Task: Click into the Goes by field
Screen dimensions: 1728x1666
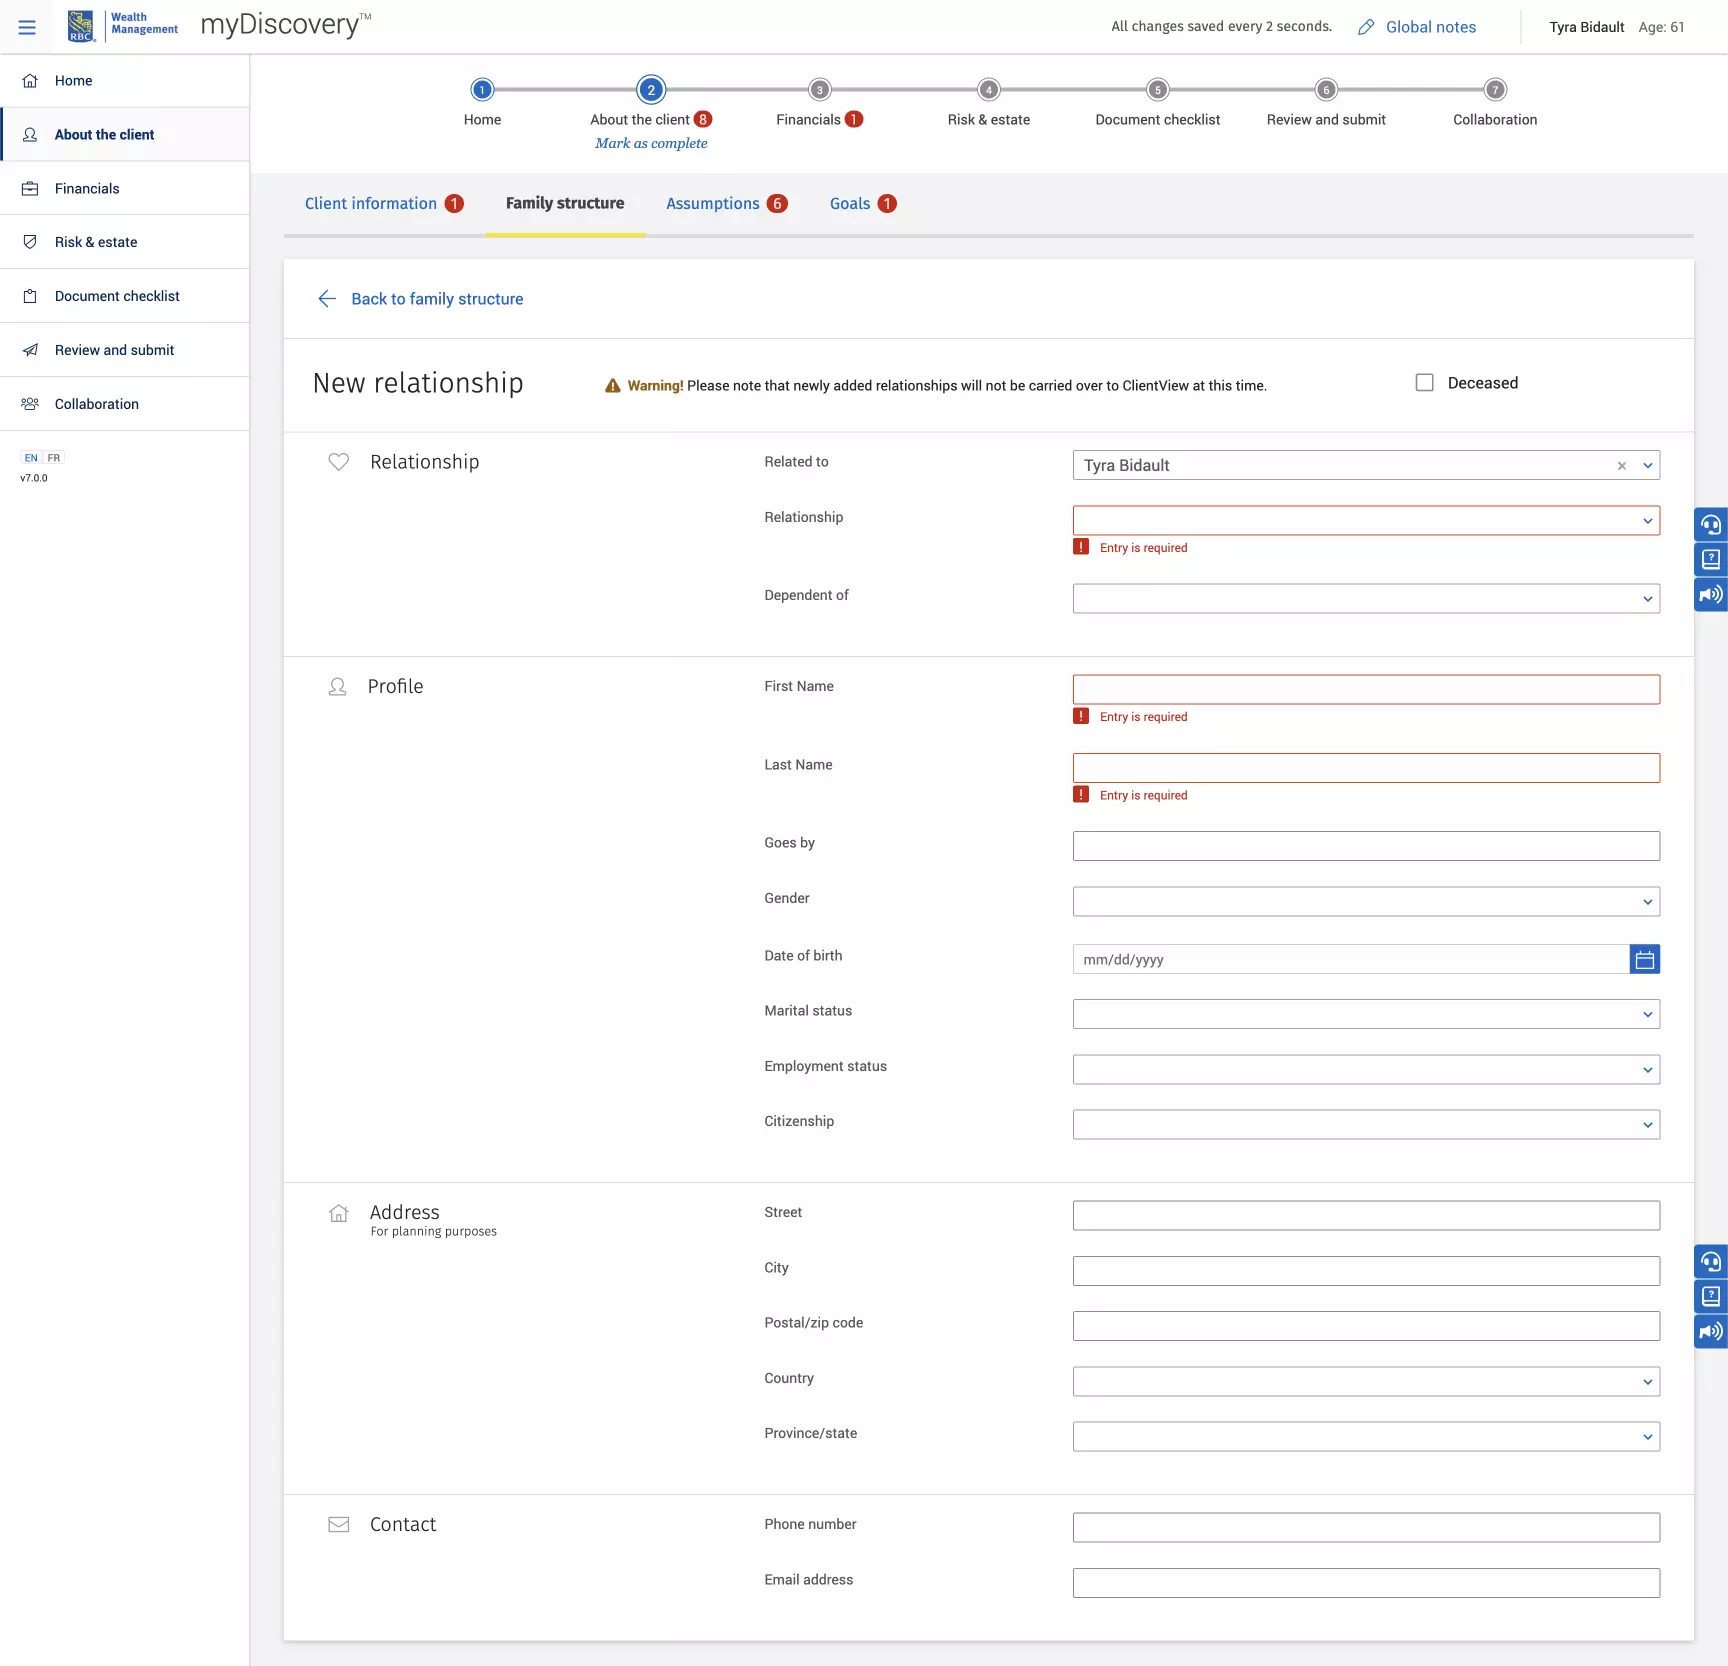Action: [x=1366, y=846]
